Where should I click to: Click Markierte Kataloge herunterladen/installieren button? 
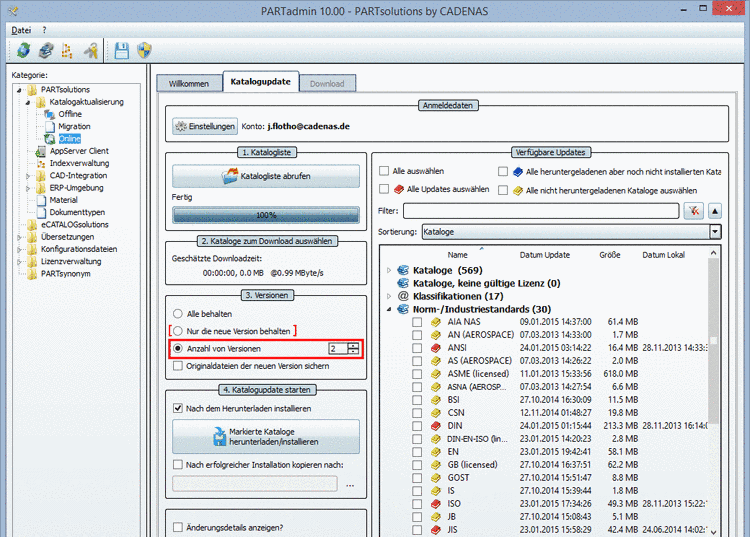click(266, 437)
